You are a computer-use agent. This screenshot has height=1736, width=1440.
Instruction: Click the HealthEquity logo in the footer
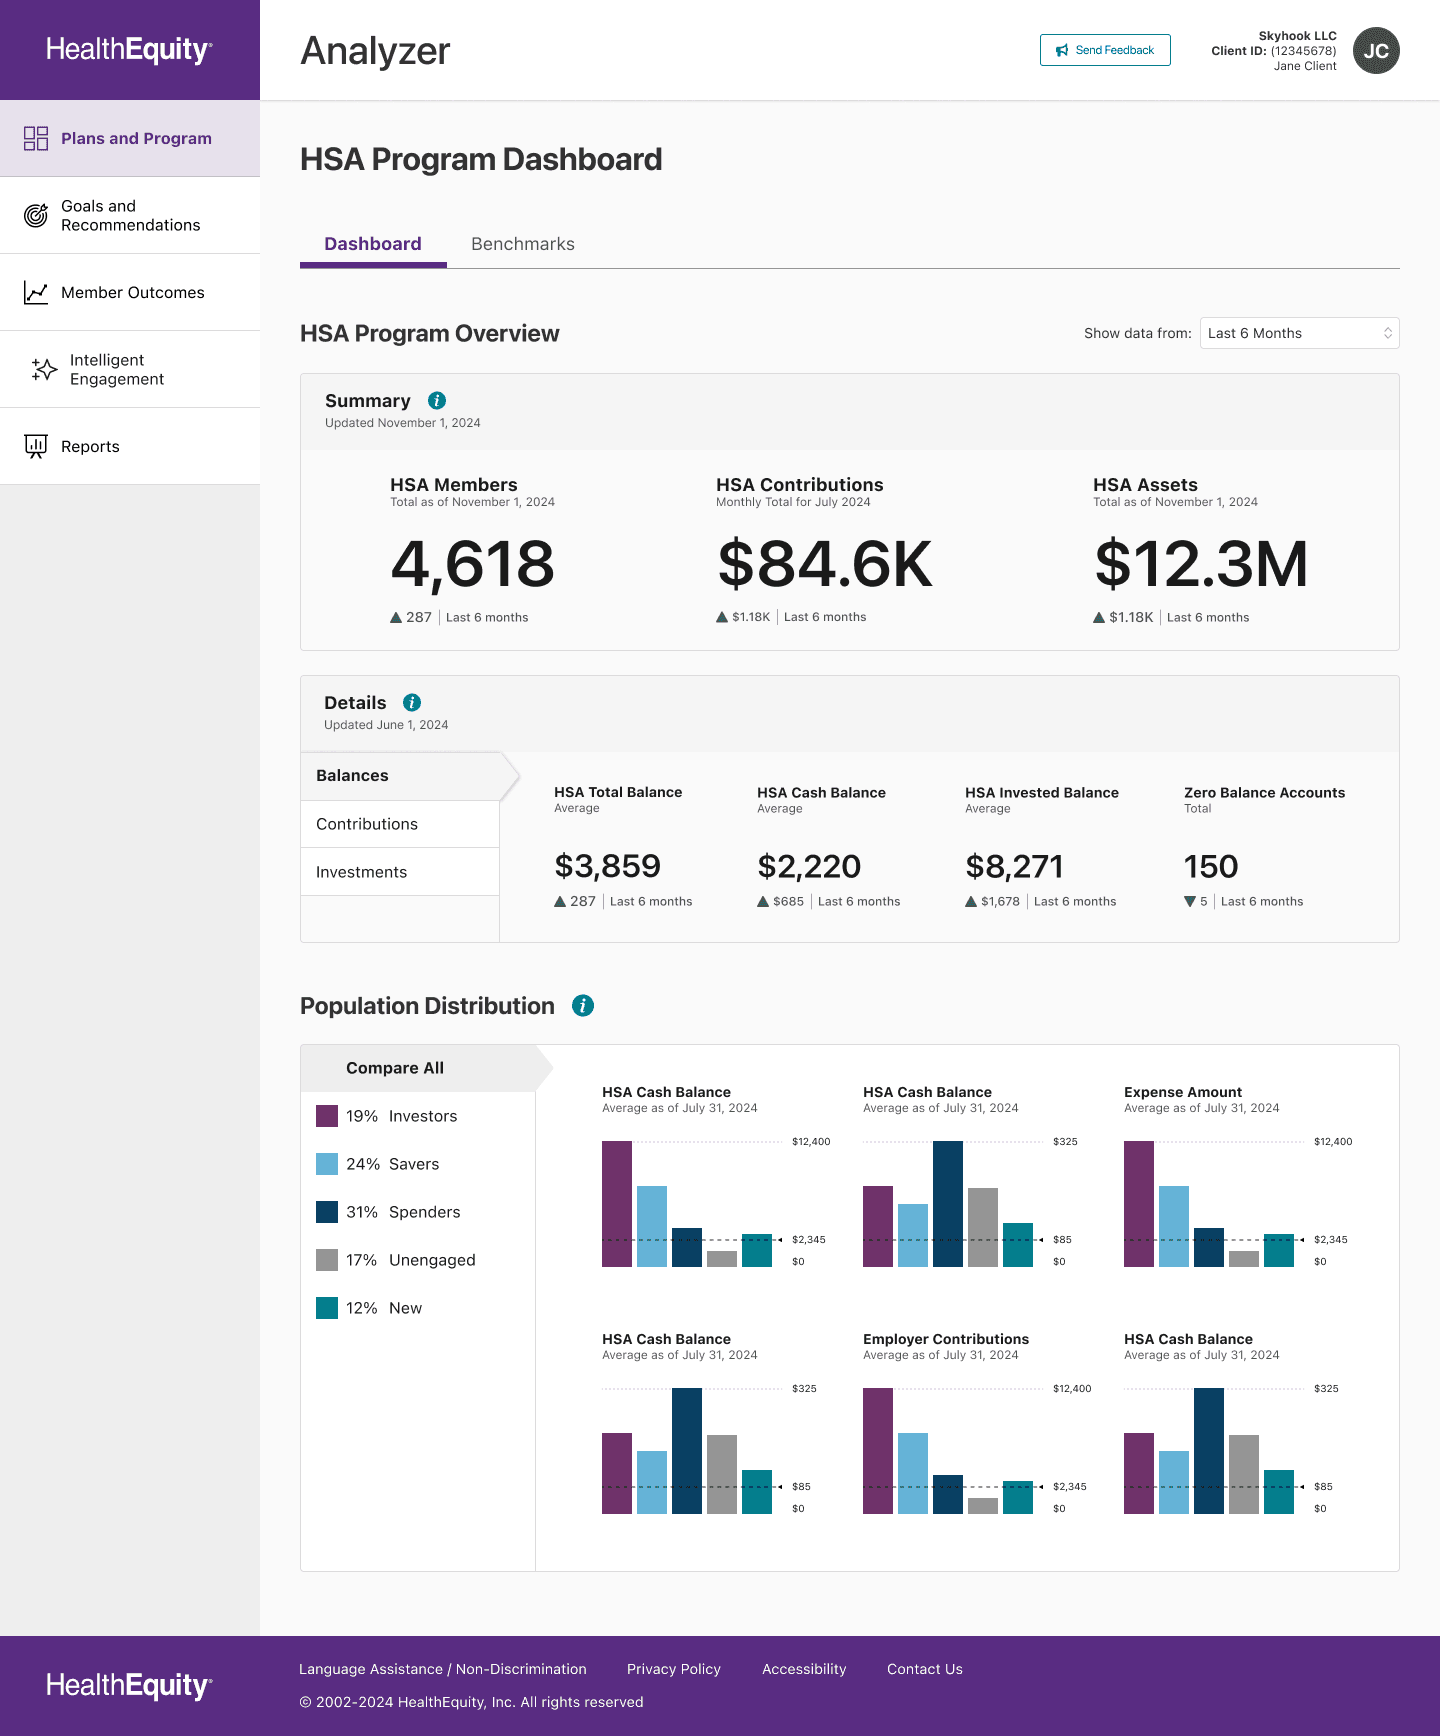(x=129, y=1686)
